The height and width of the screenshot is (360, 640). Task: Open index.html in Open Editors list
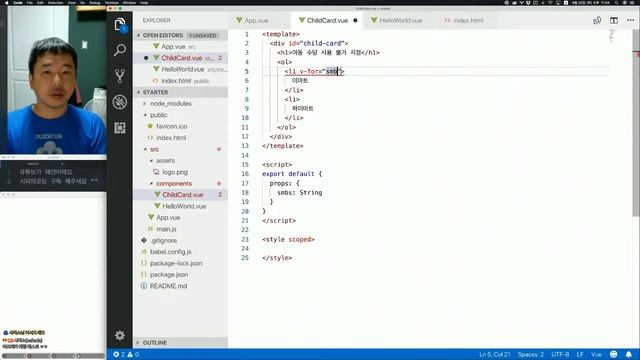(180, 81)
